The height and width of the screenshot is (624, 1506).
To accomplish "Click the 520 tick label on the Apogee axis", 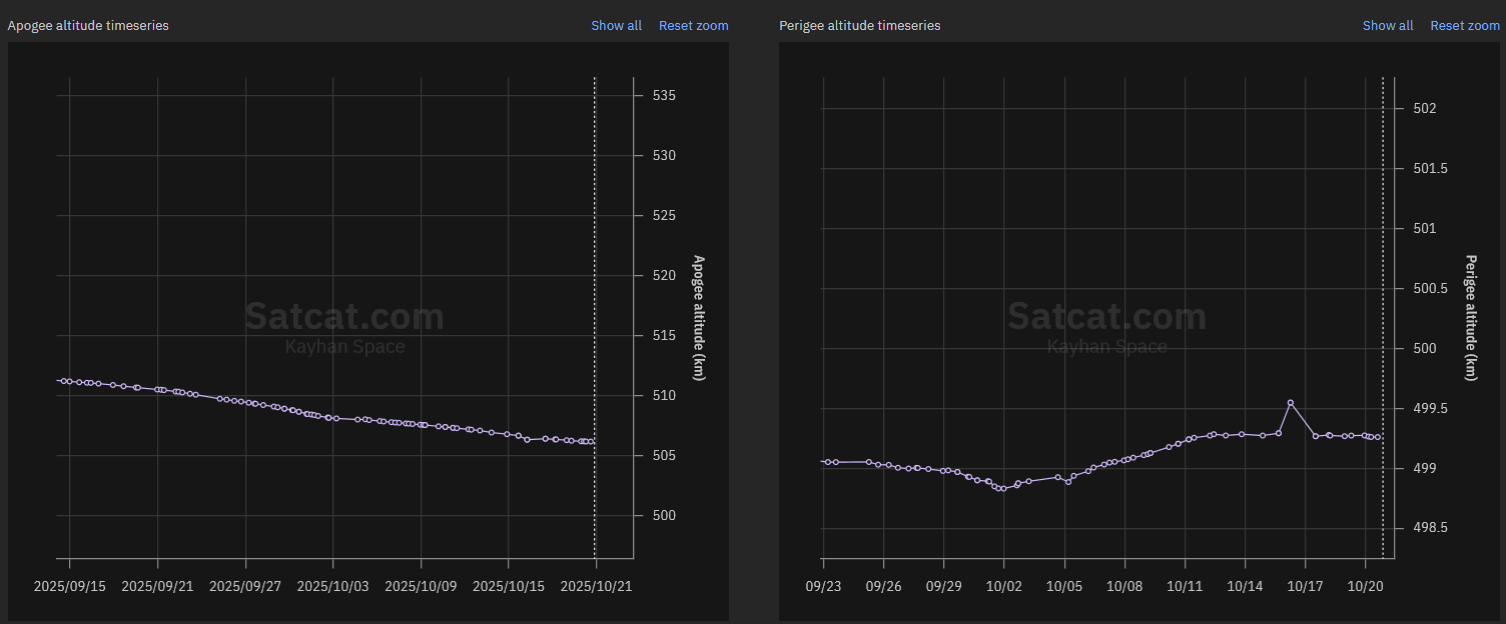I will click(664, 276).
